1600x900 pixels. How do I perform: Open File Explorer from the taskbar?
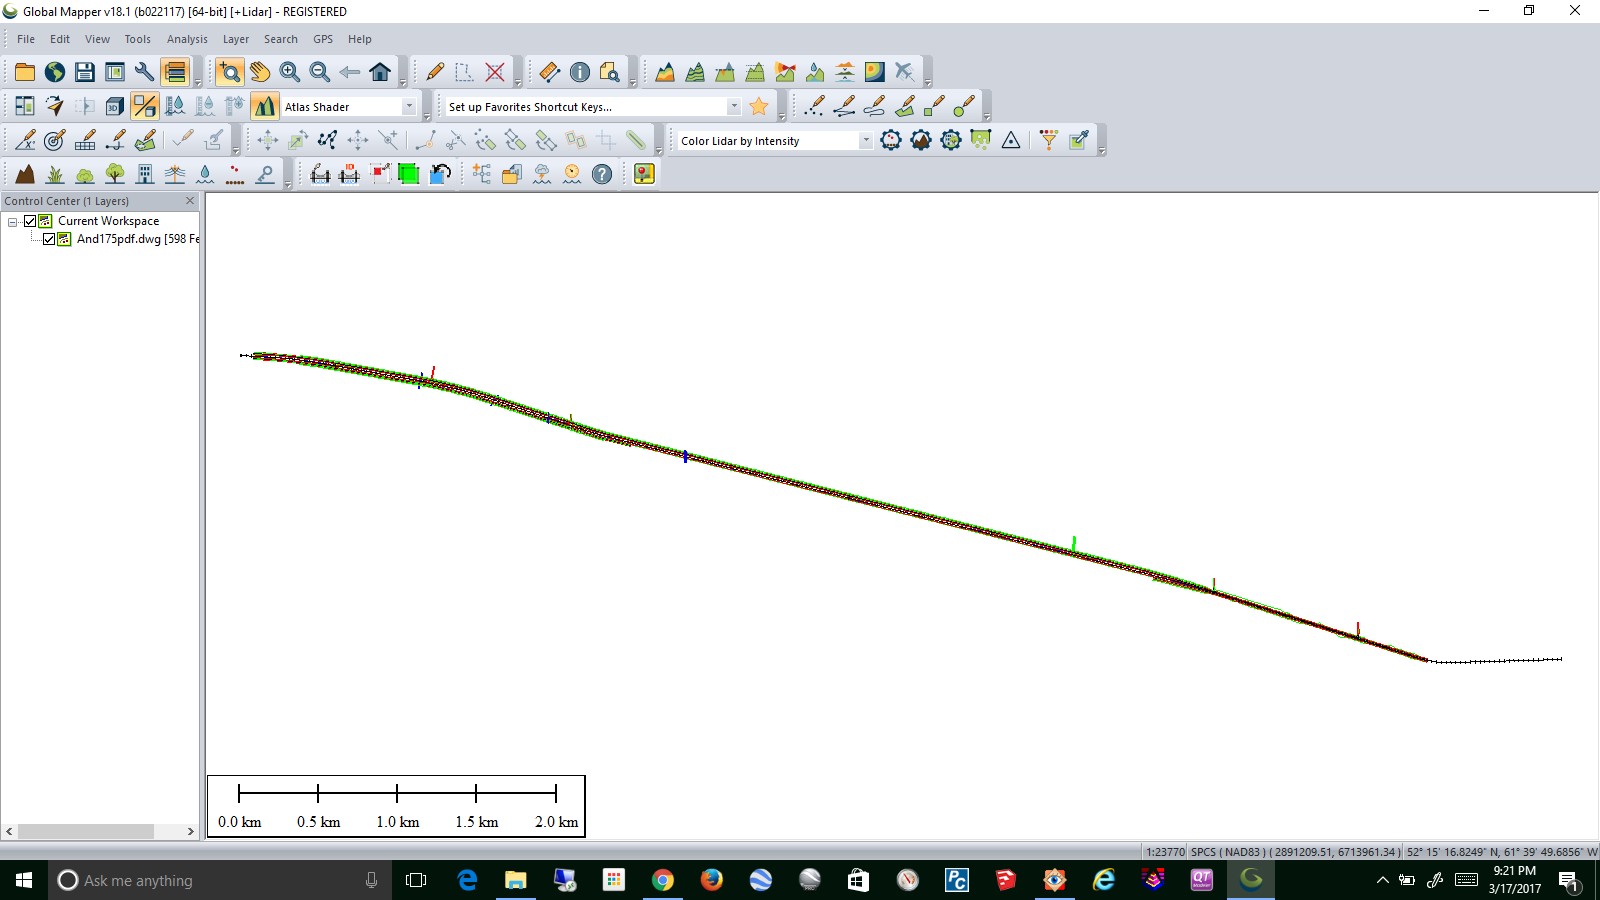[x=515, y=880]
